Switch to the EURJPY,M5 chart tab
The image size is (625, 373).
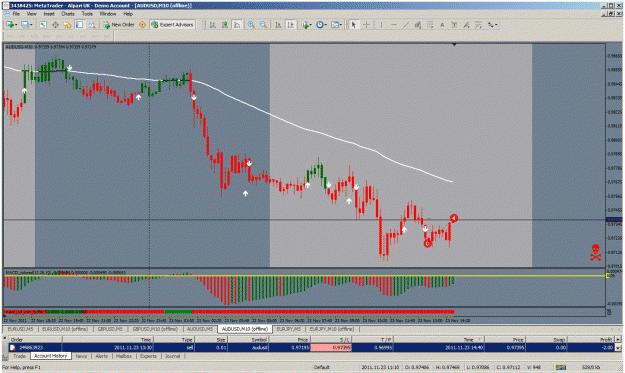[289, 329]
